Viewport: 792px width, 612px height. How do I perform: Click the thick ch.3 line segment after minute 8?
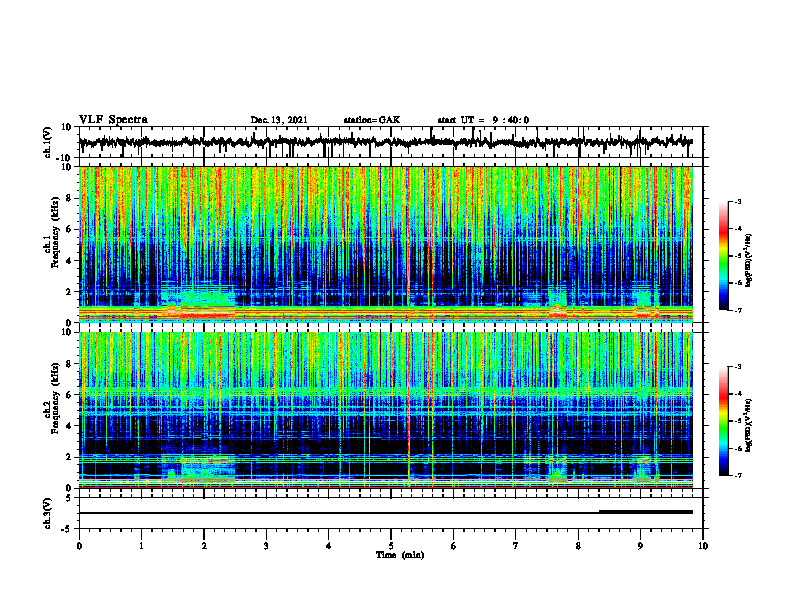coord(646,512)
